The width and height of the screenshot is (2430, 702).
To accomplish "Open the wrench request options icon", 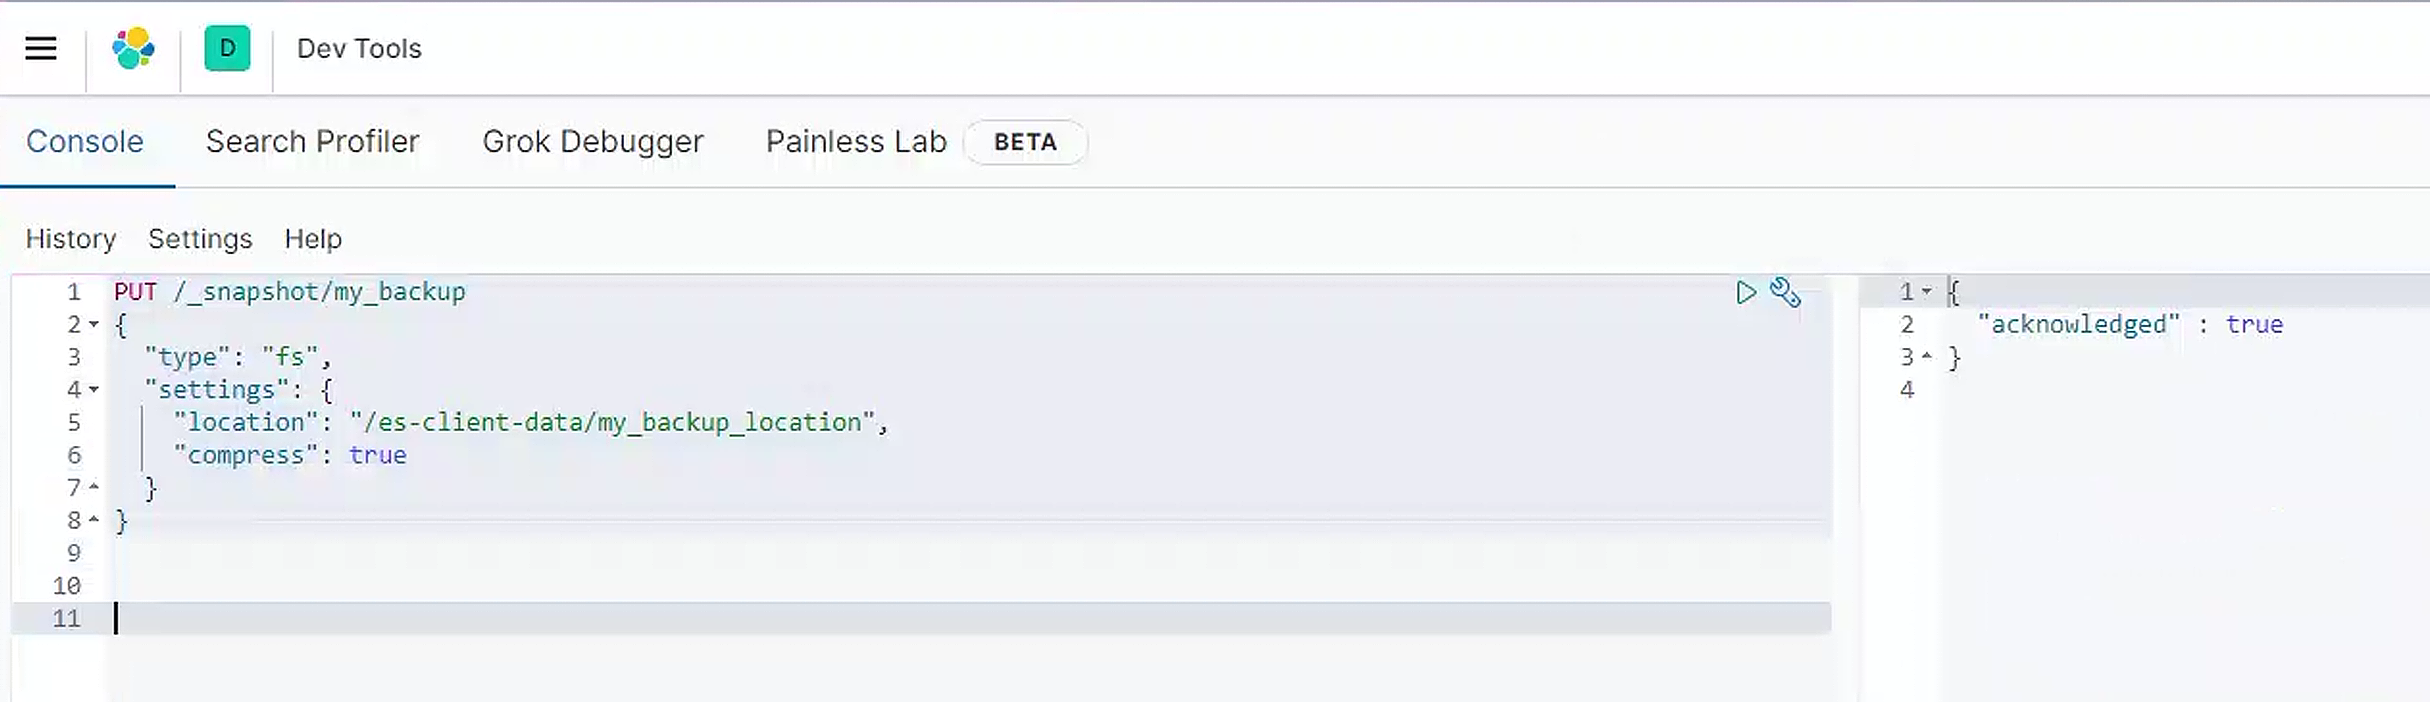I will 1785,292.
